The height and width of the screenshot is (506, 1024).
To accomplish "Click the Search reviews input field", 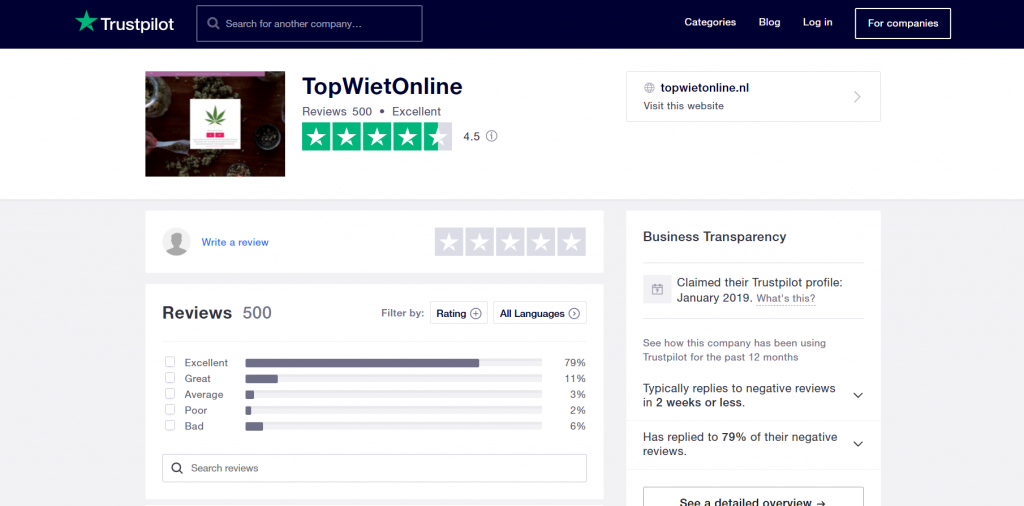I will (374, 468).
